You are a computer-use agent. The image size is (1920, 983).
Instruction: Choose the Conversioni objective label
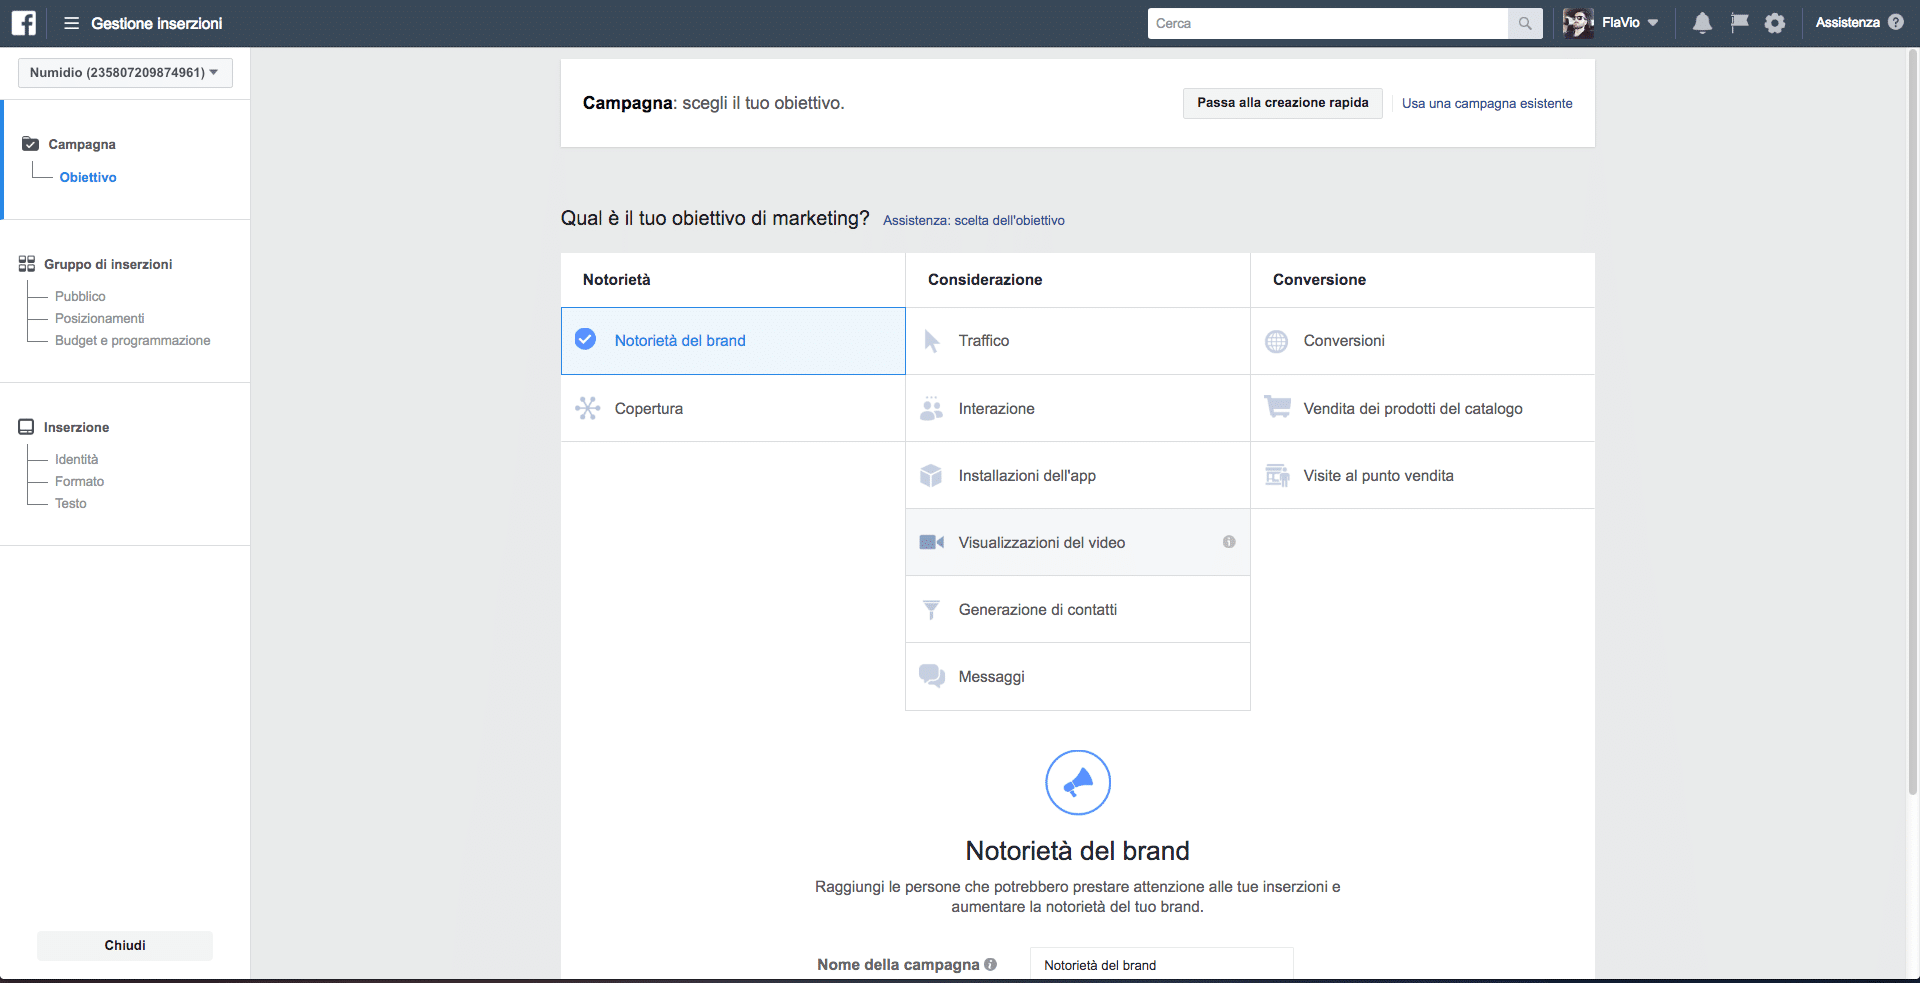click(x=1344, y=341)
